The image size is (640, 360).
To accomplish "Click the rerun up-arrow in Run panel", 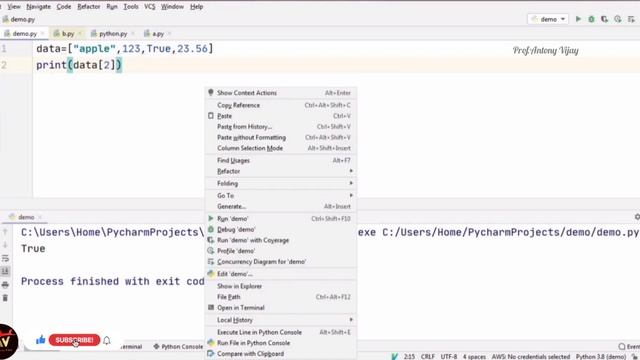I will tap(5, 232).
